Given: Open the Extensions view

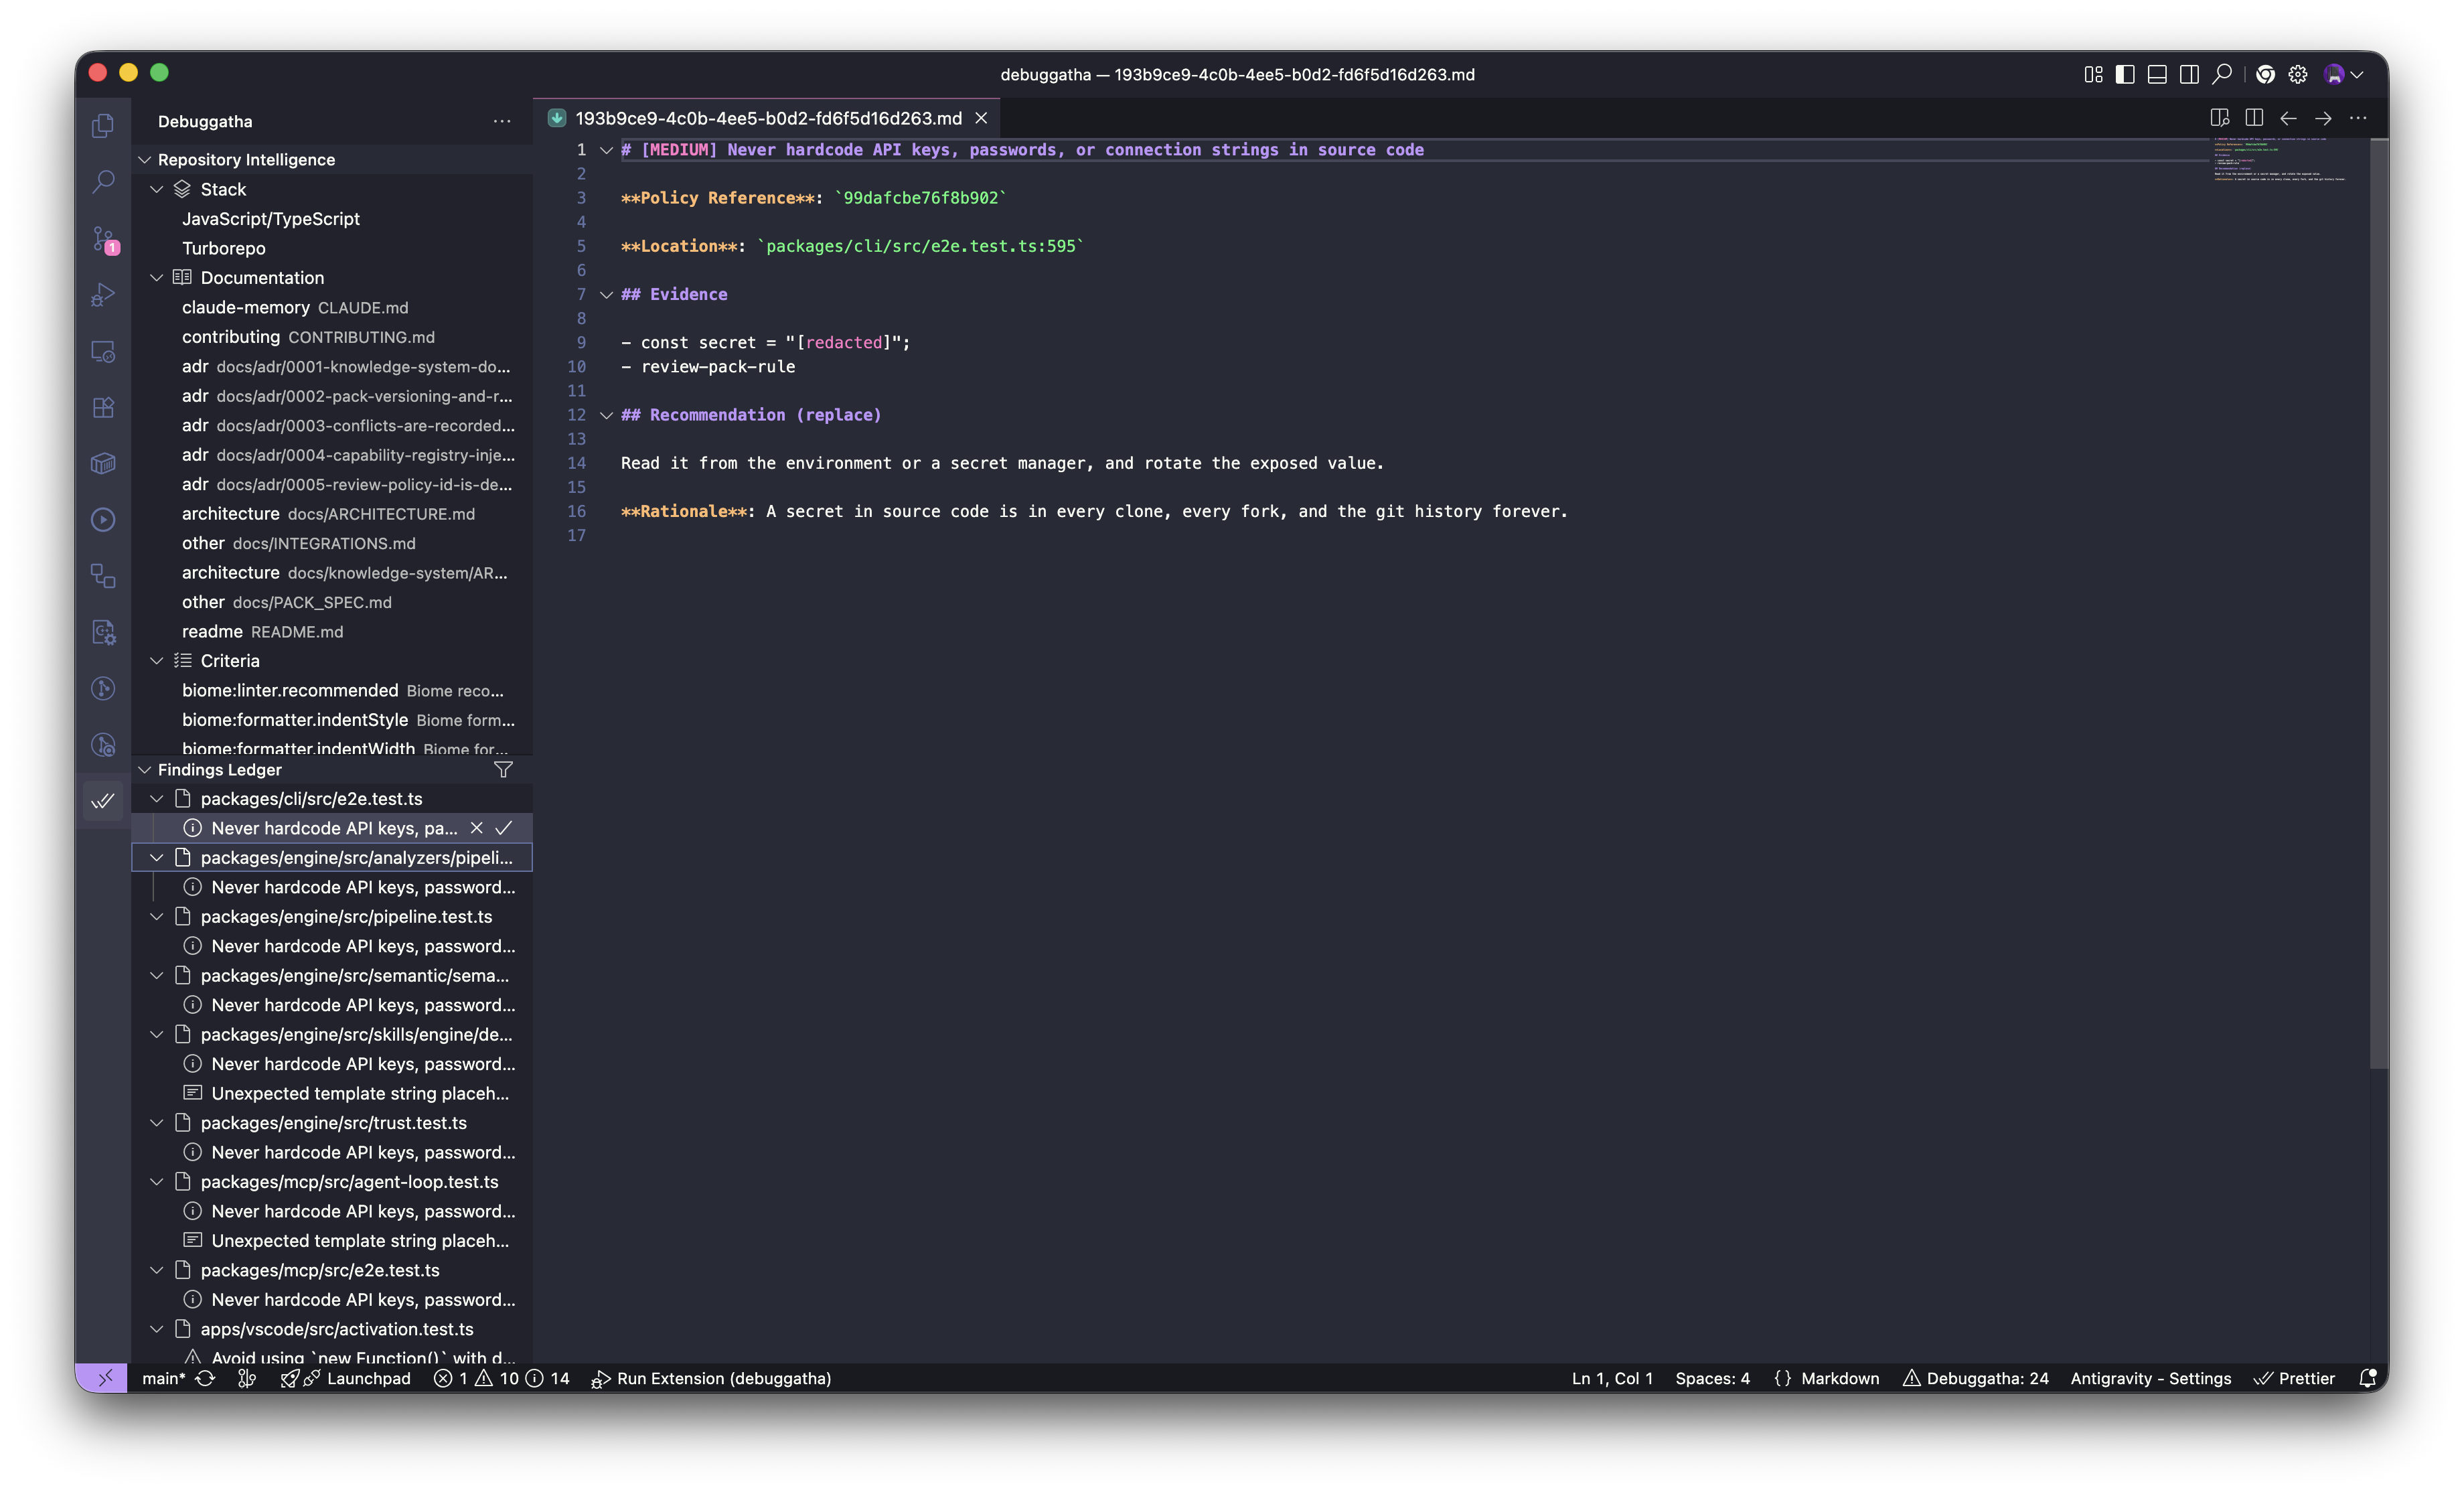Looking at the screenshot, I should click(103, 407).
